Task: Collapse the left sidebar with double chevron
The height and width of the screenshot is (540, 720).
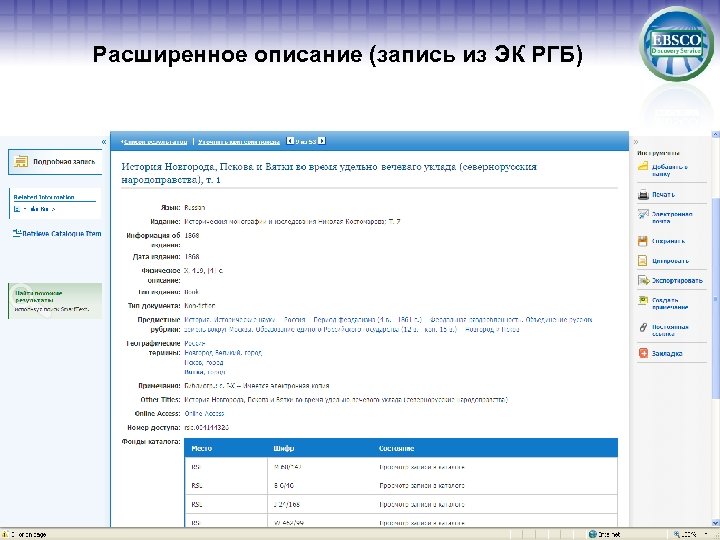Action: coord(104,142)
